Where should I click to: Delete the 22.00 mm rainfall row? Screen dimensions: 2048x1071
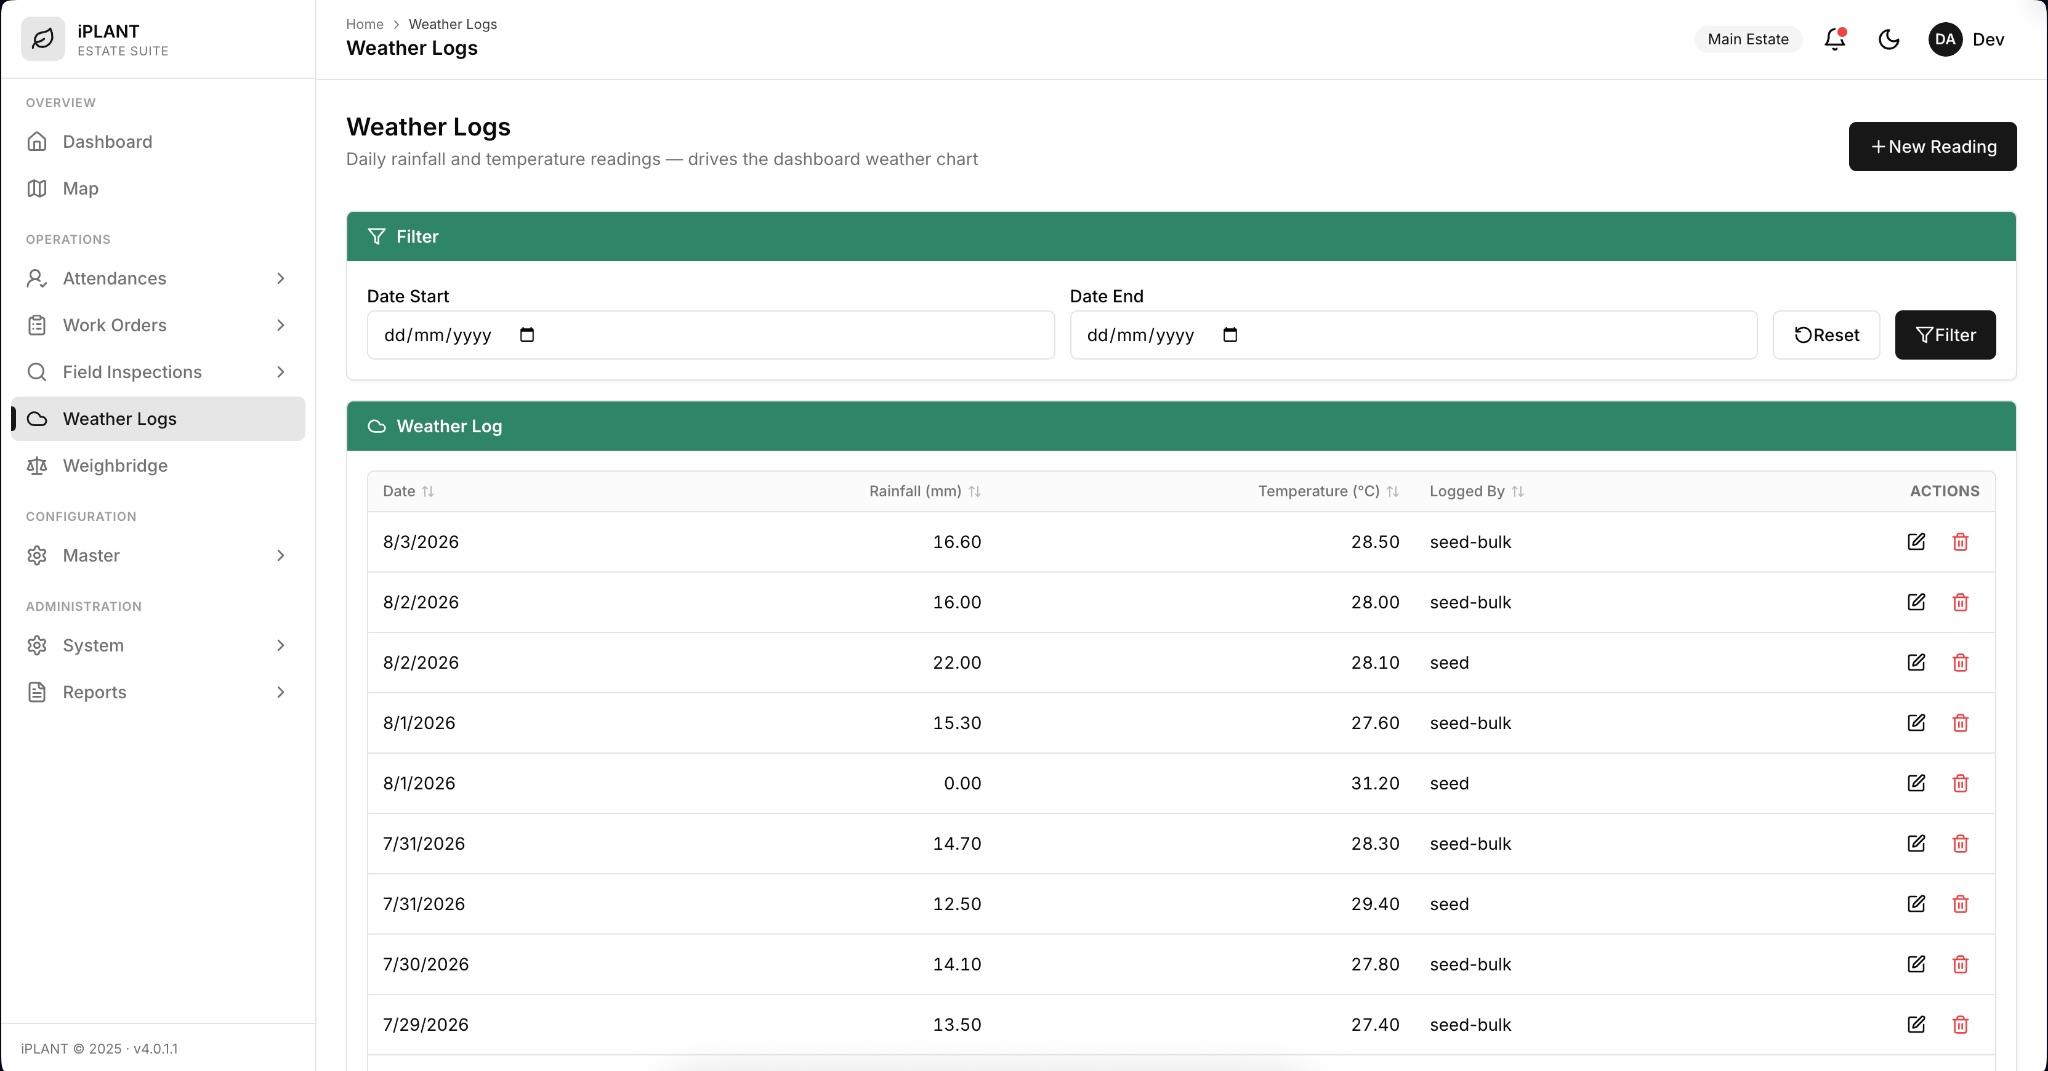point(1960,662)
